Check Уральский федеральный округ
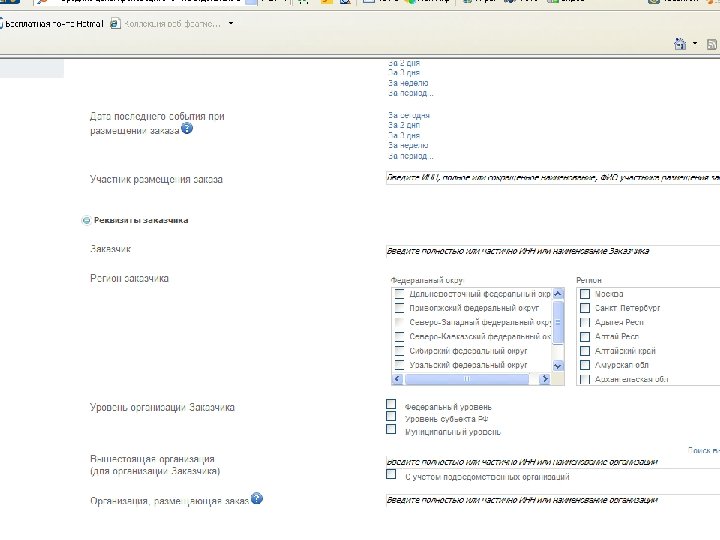Viewport: 720px width, 540px height. tap(399, 365)
